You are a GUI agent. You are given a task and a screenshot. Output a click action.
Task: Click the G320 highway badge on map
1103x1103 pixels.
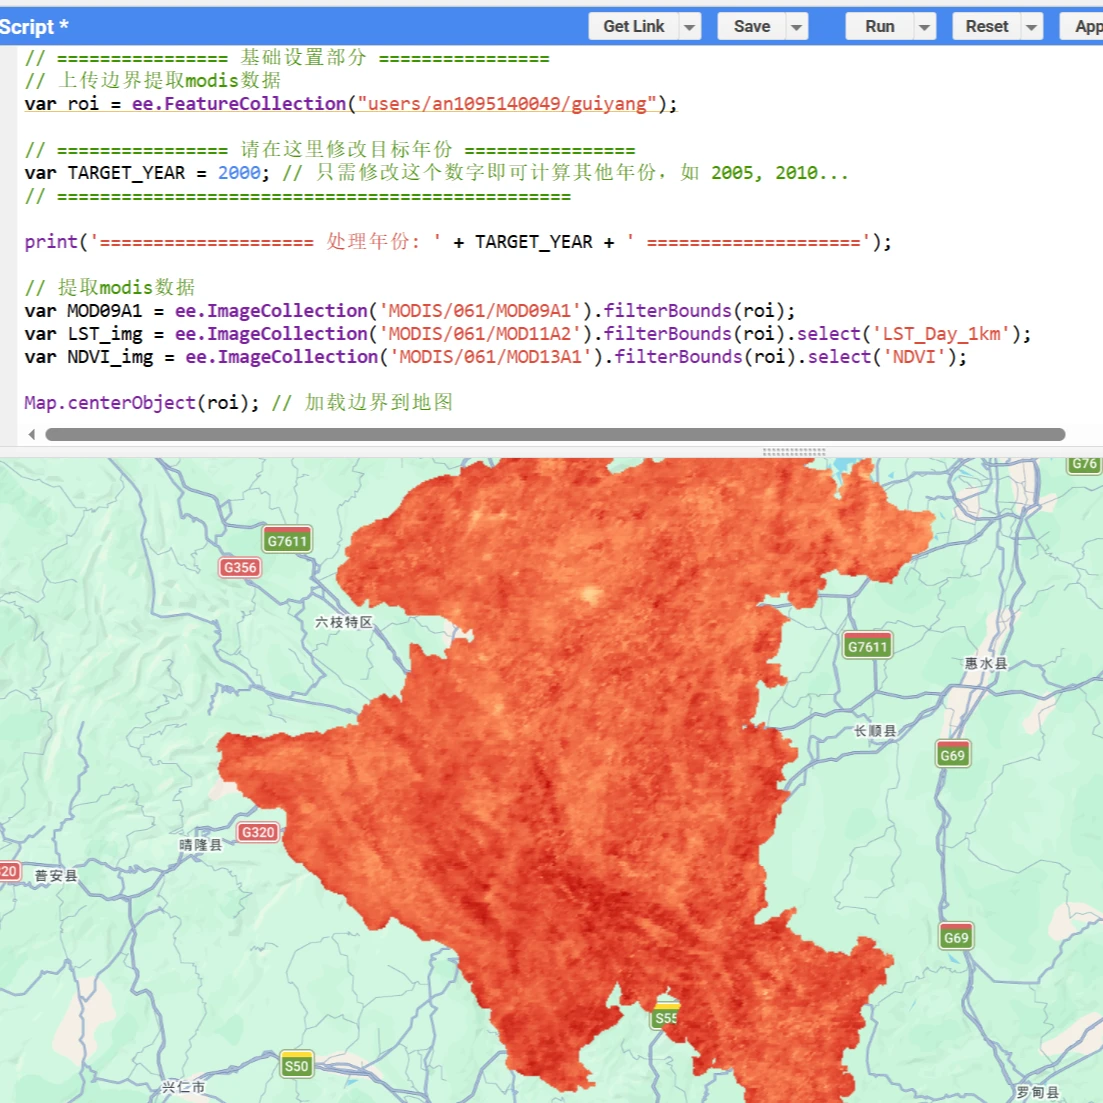coord(258,832)
